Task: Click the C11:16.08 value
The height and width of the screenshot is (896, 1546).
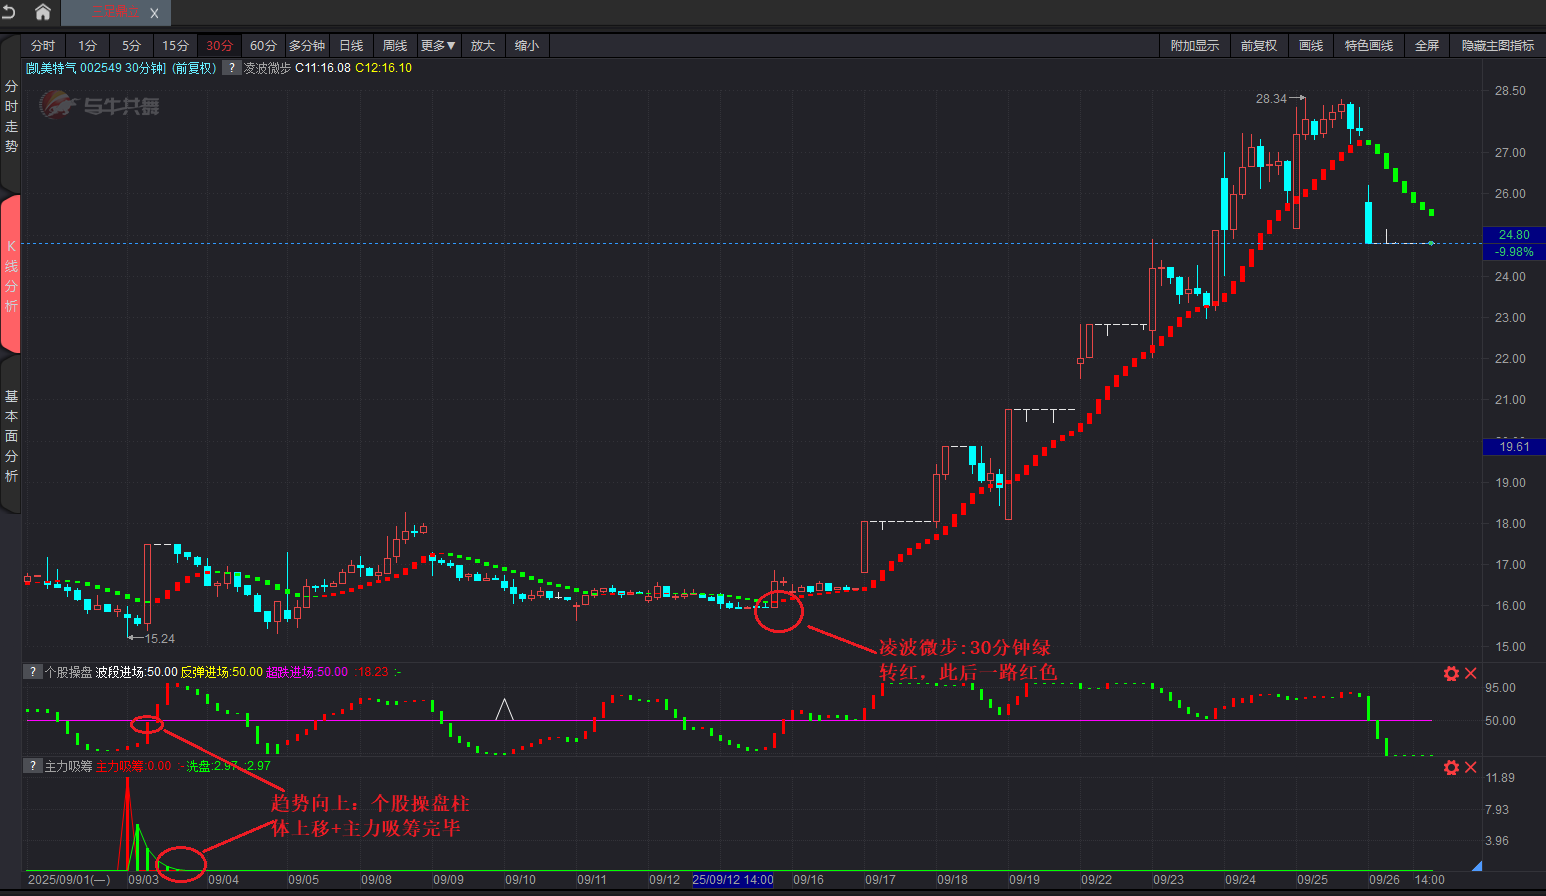Action: click(322, 68)
